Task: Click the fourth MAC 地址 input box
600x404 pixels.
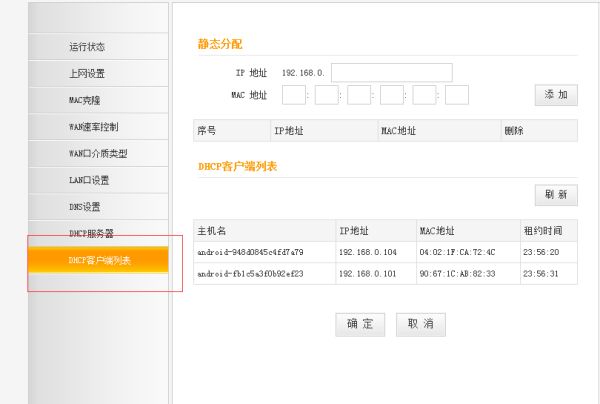Action: tap(392, 95)
